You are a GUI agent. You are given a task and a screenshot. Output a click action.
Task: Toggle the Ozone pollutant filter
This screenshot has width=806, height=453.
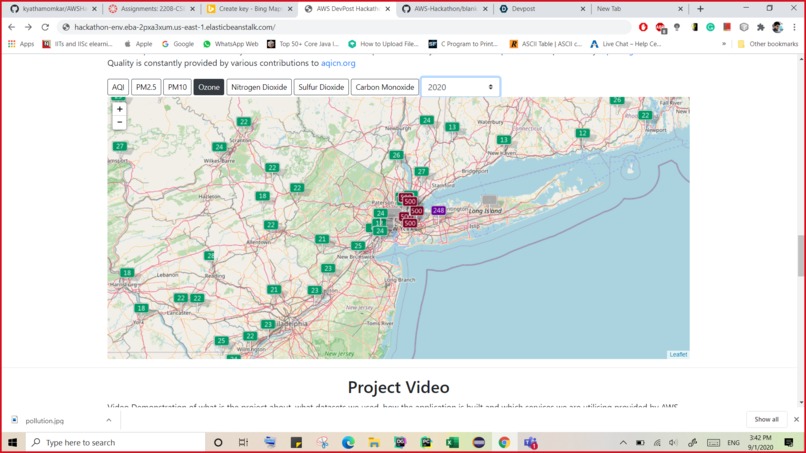click(x=209, y=87)
